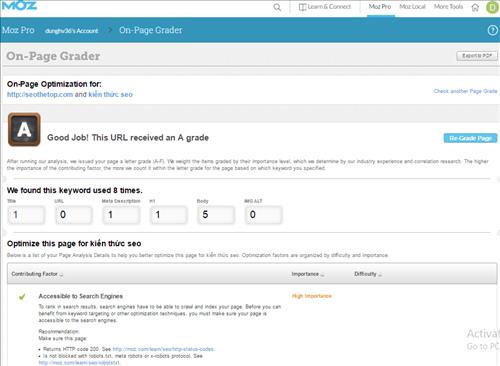
Task: Open the account selector in the breadcrumb
Action: pos(71,31)
